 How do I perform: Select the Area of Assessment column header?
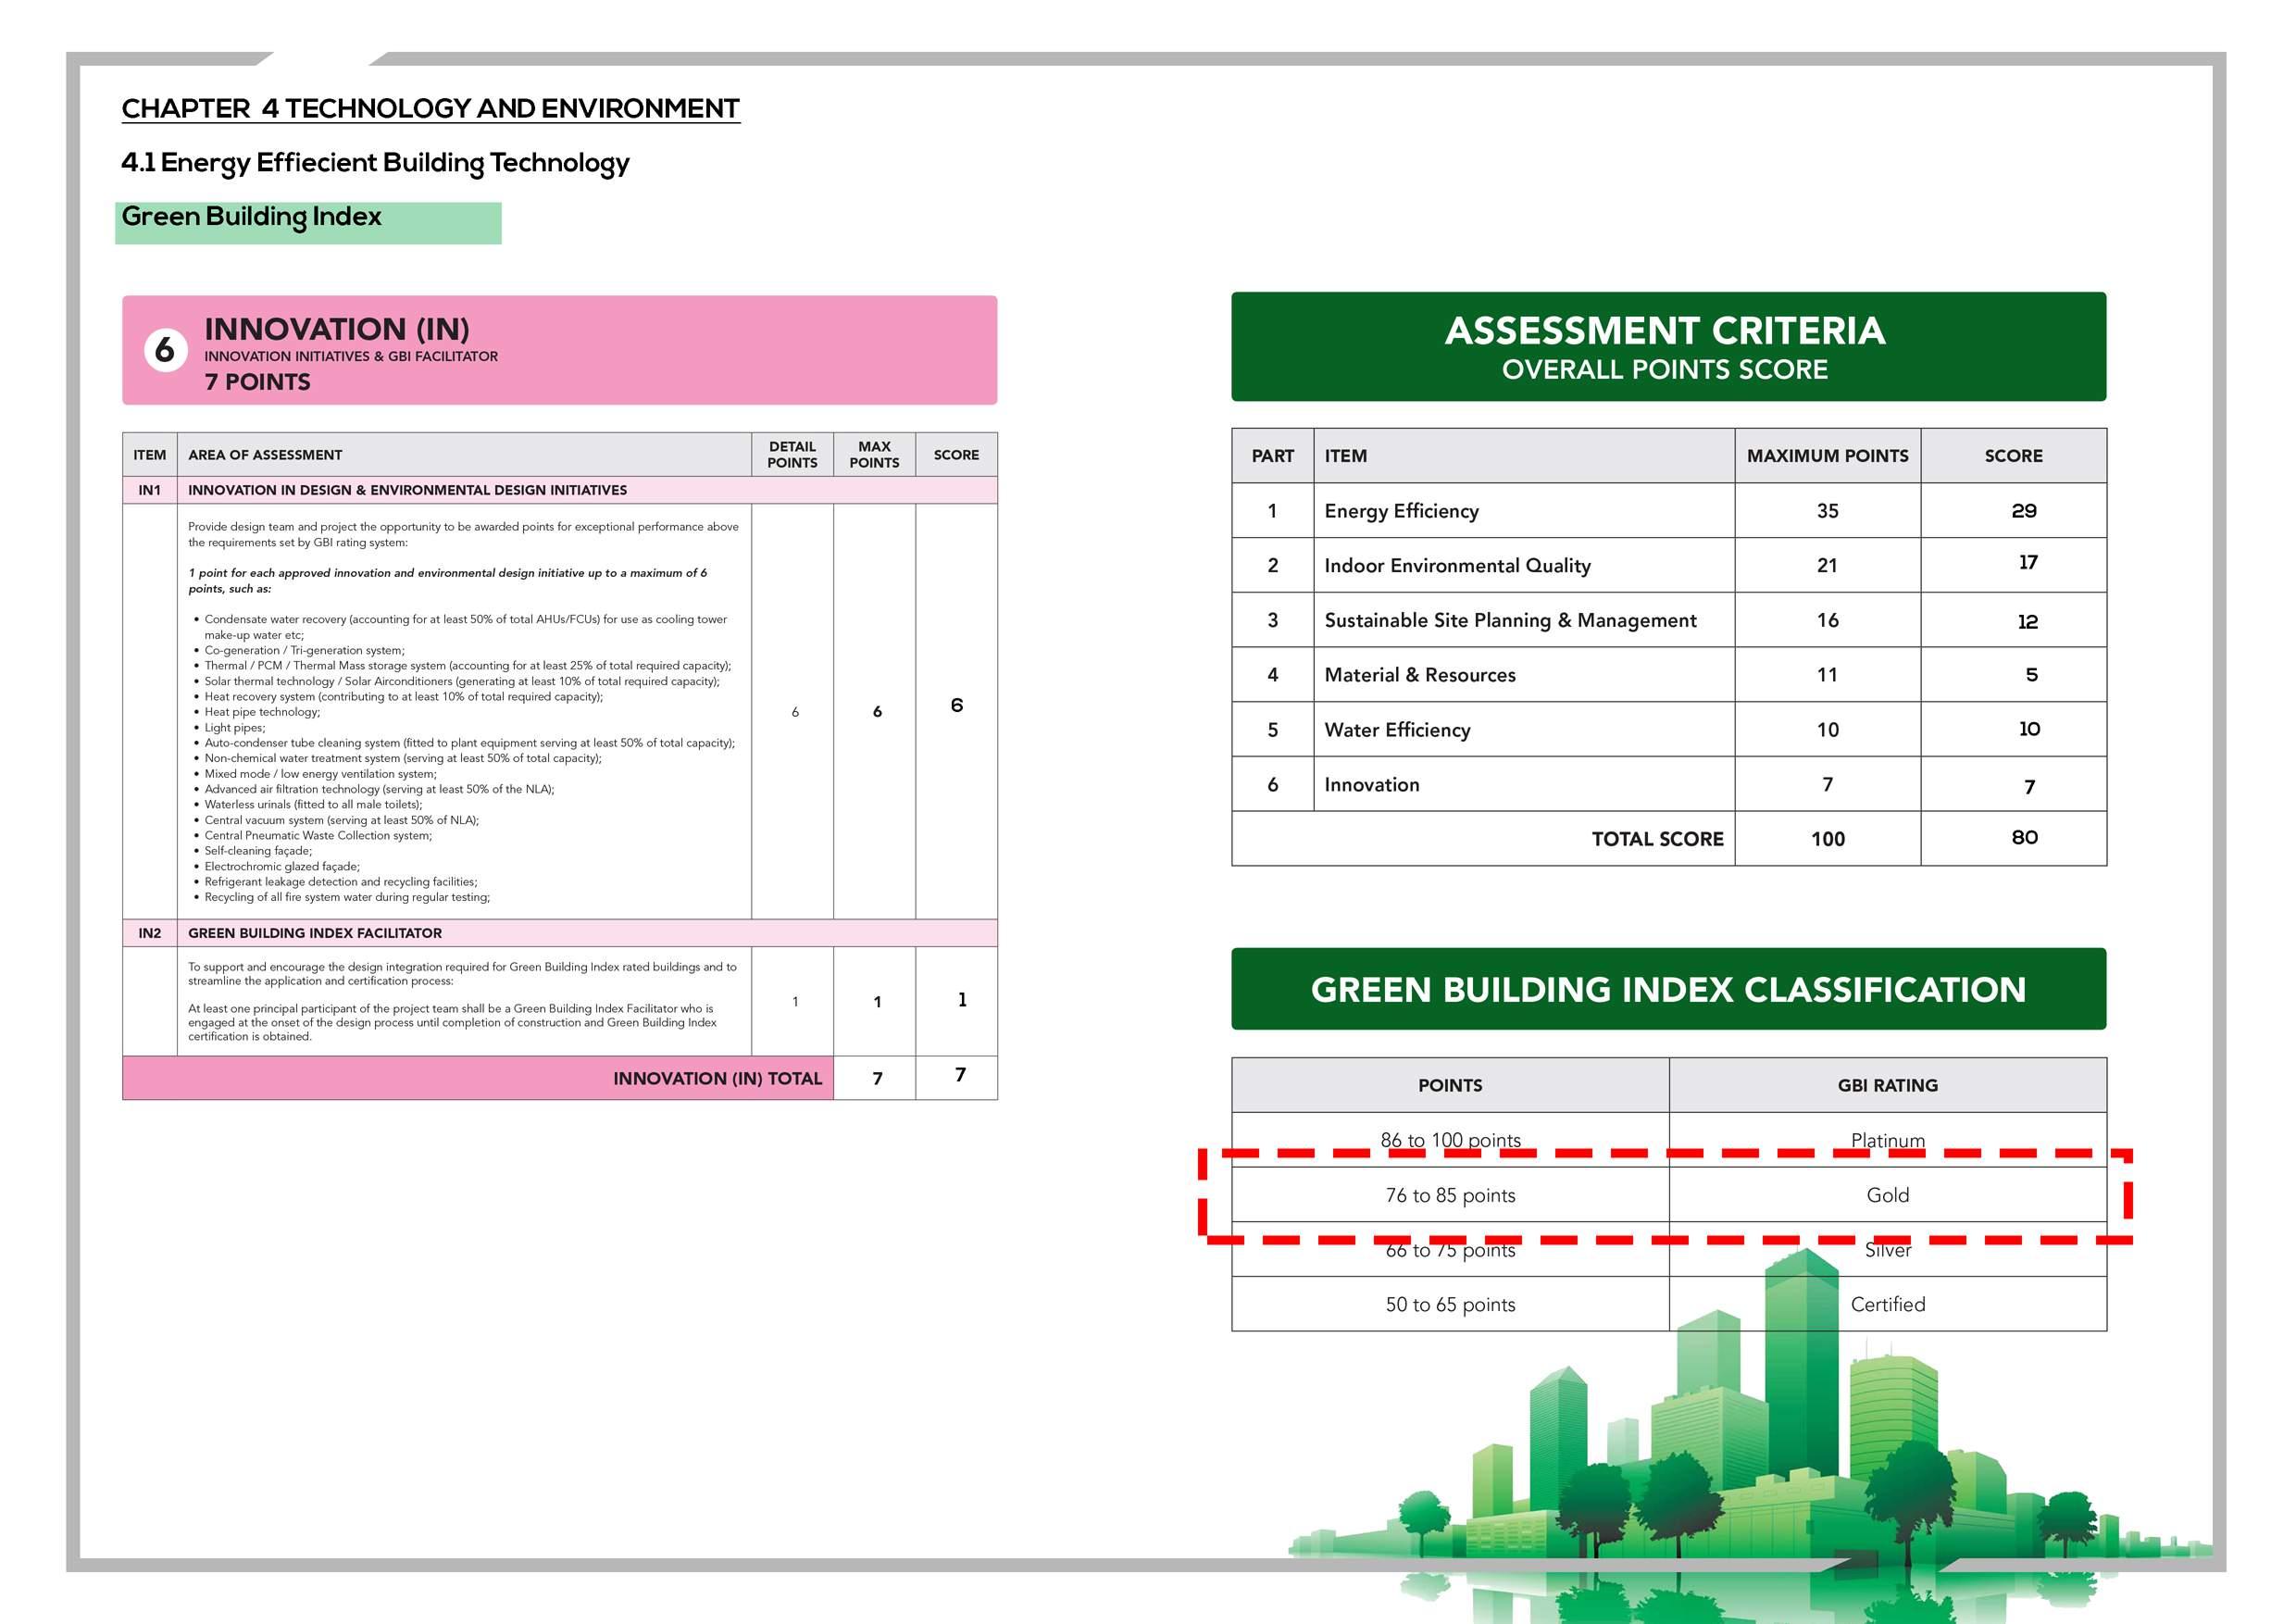coord(265,455)
